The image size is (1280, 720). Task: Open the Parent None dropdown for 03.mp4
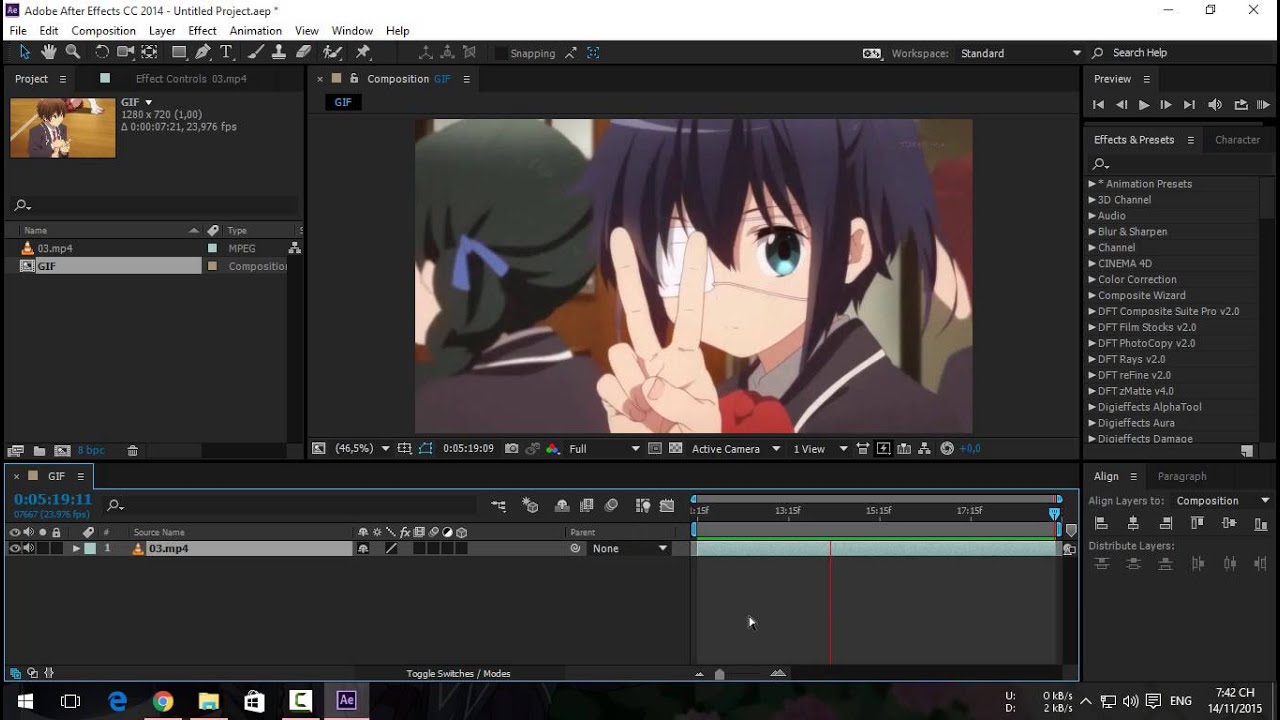pos(630,548)
